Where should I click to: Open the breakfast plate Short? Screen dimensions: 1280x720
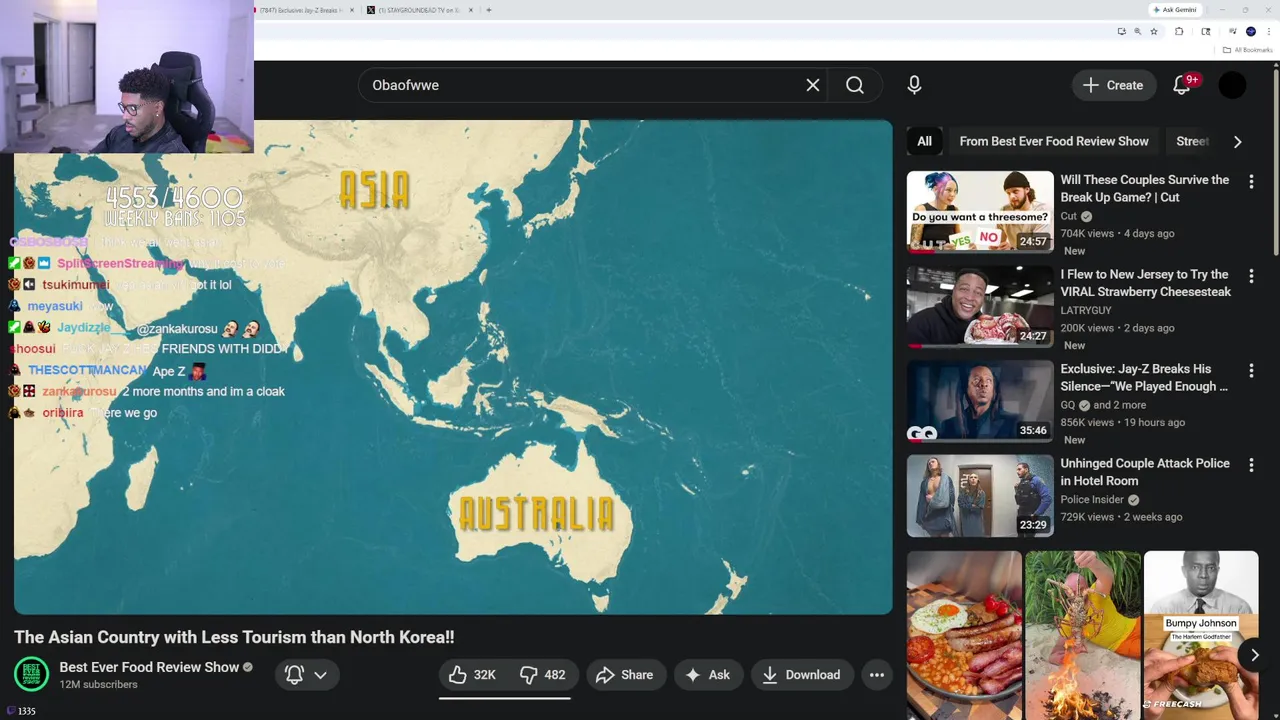tap(964, 635)
